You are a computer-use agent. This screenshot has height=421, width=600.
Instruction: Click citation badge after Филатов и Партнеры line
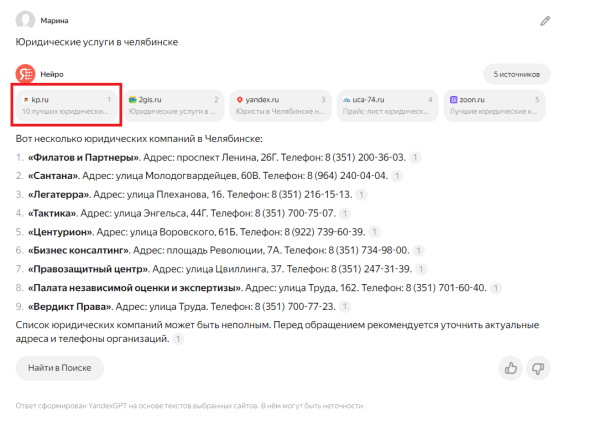pos(416,158)
